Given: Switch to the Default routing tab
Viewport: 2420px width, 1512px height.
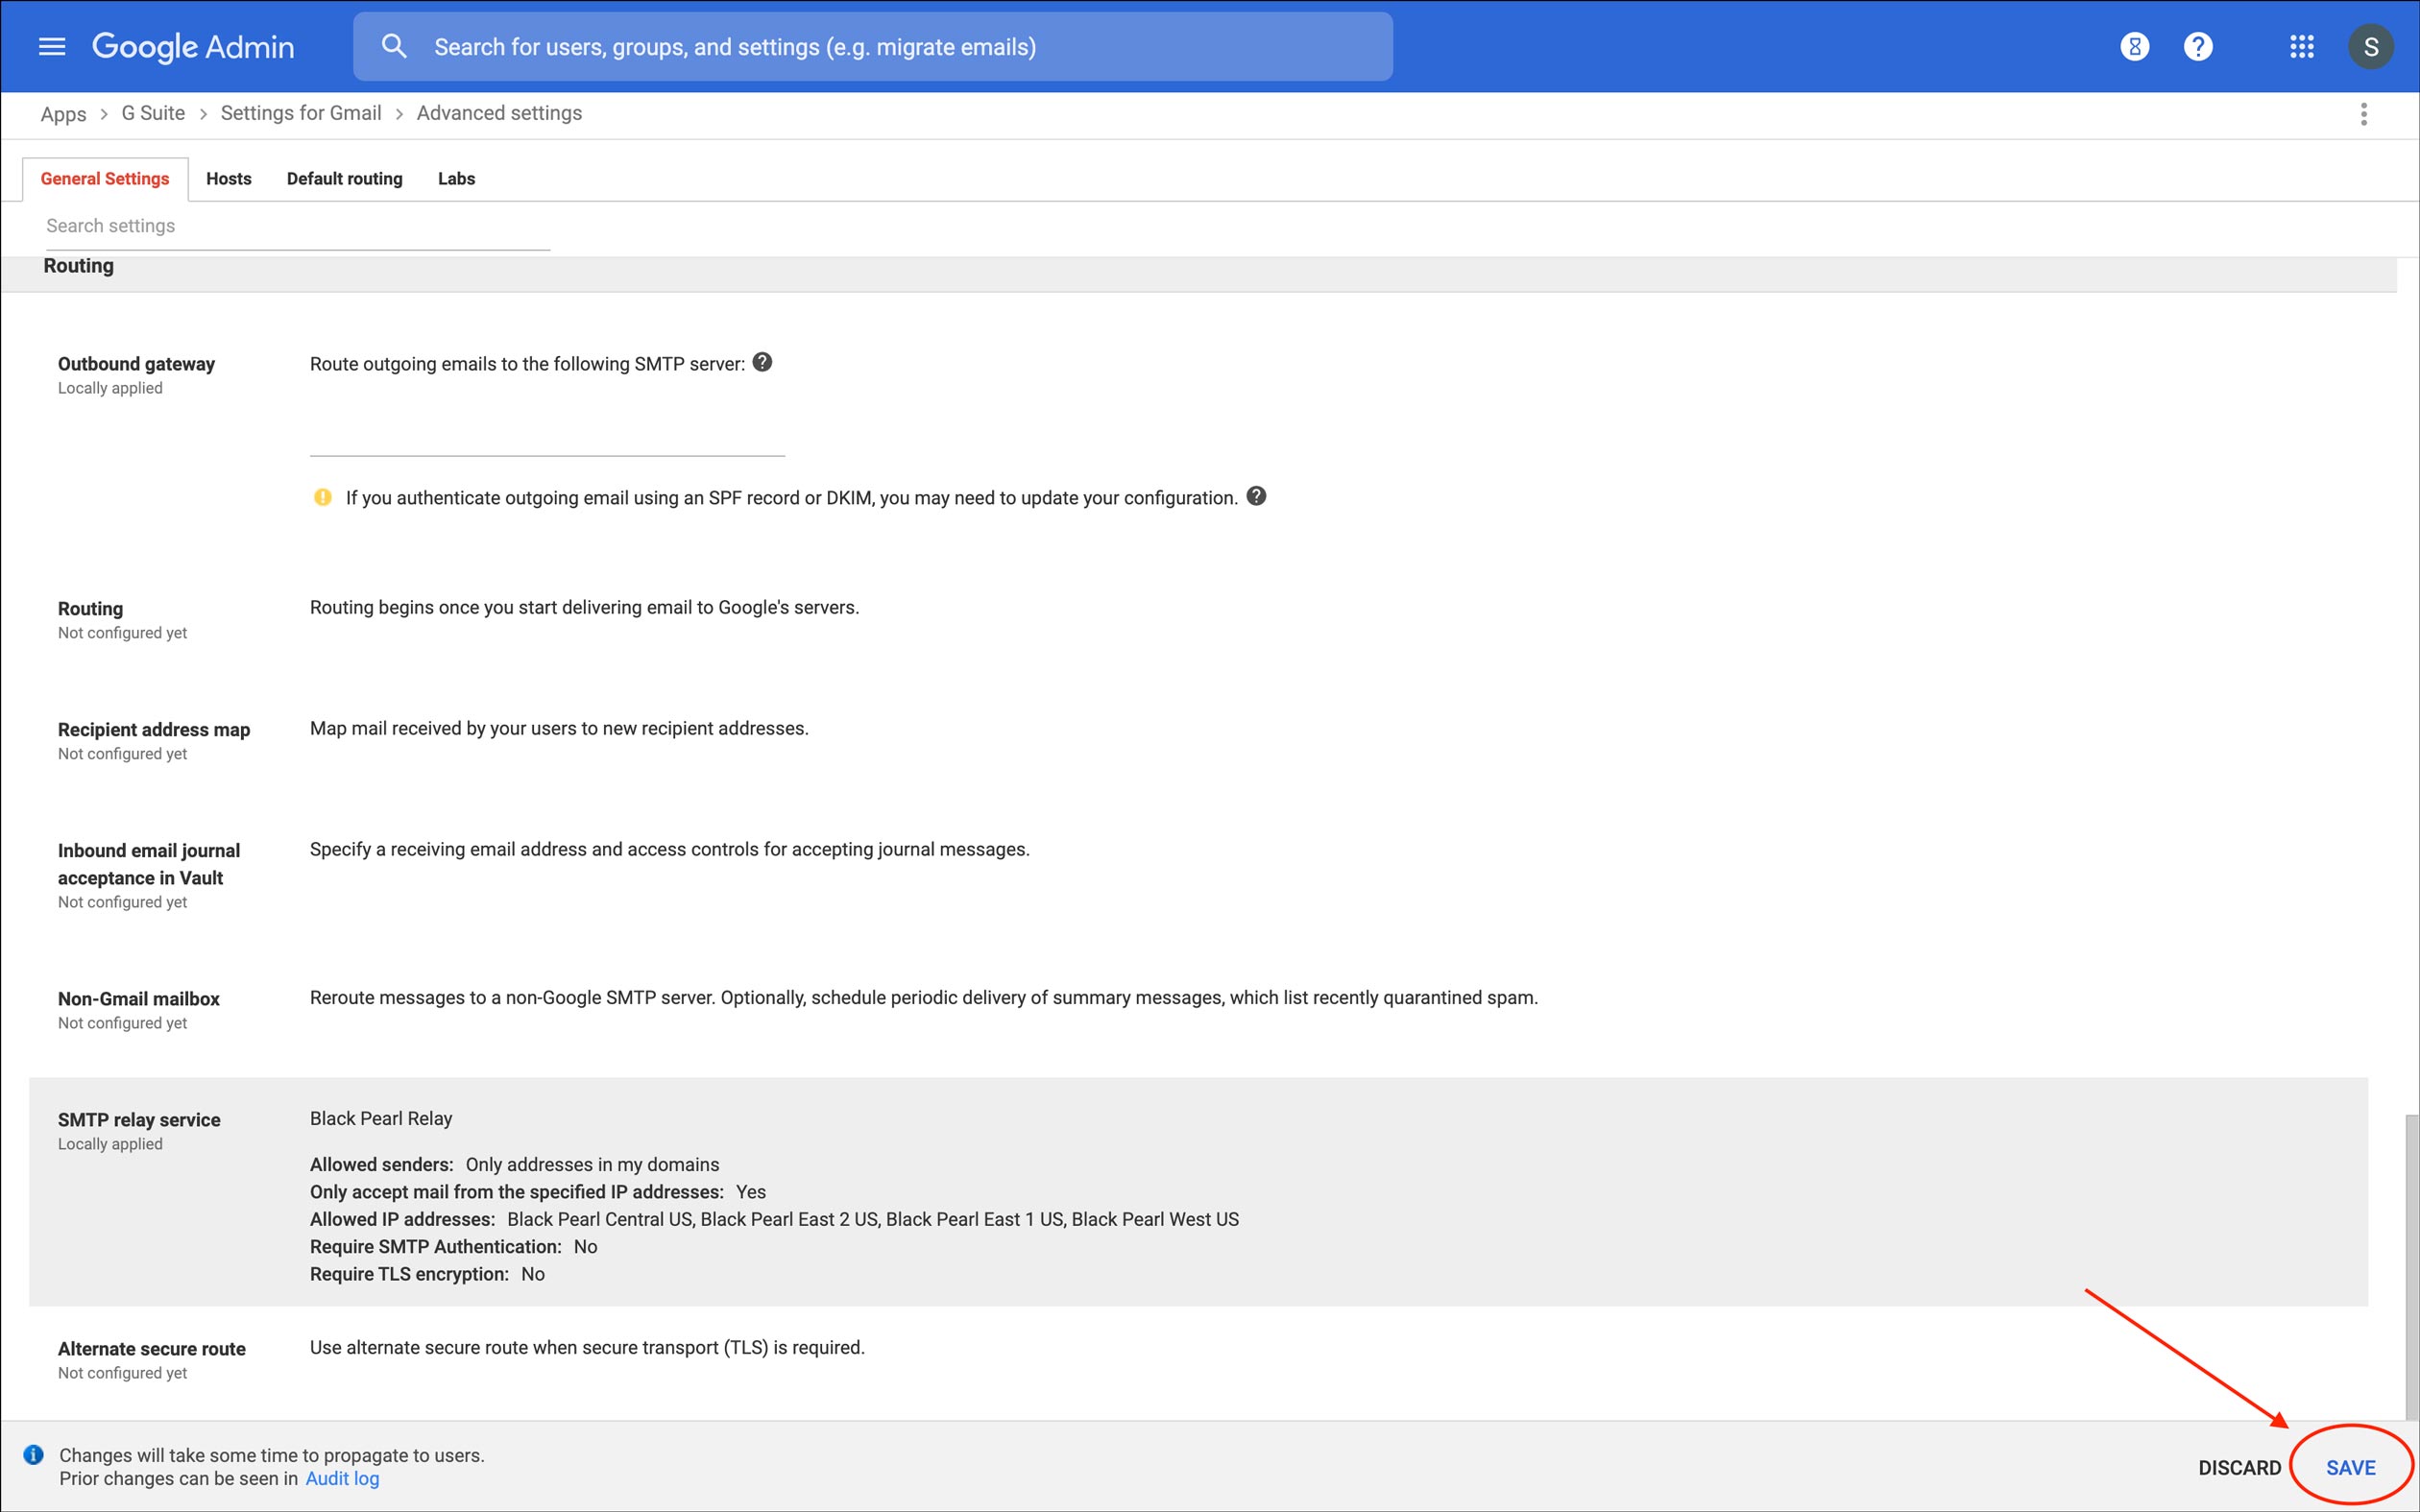Looking at the screenshot, I should 344,179.
